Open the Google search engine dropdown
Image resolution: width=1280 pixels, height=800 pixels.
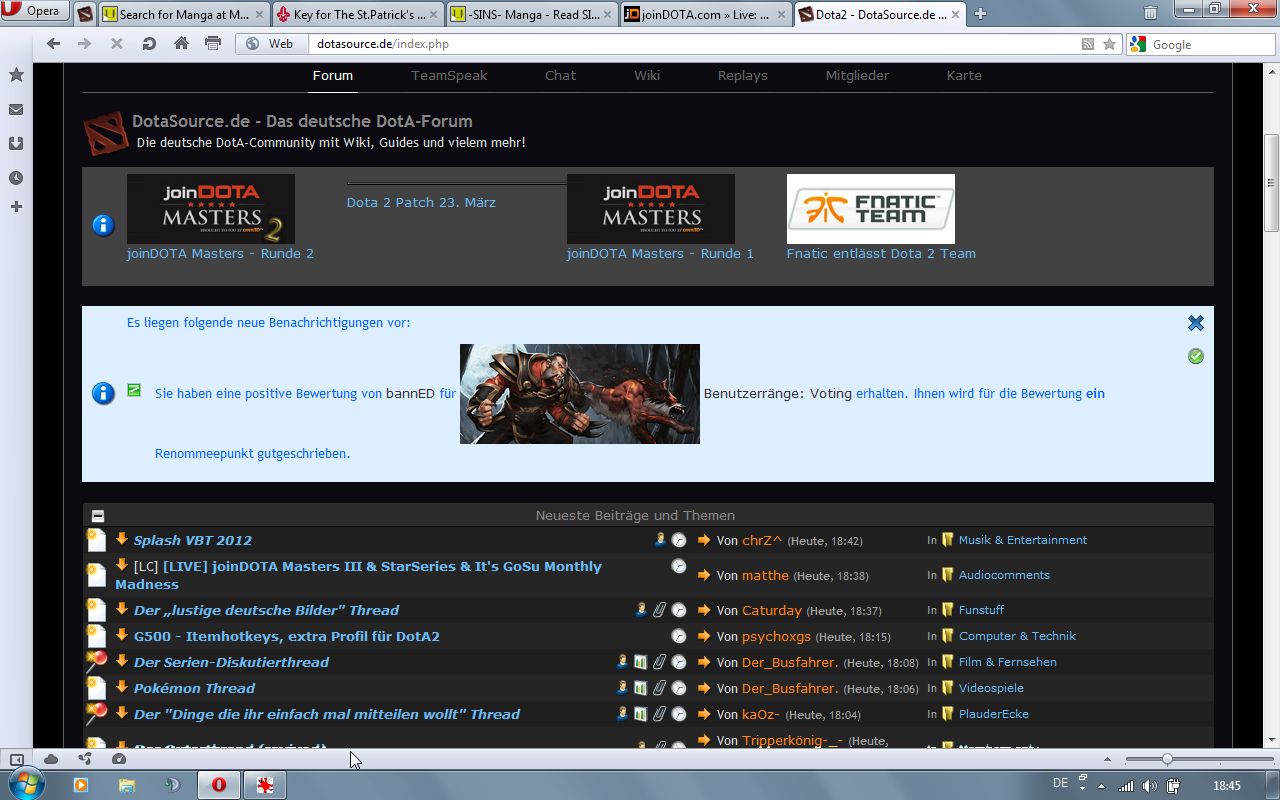1138,44
